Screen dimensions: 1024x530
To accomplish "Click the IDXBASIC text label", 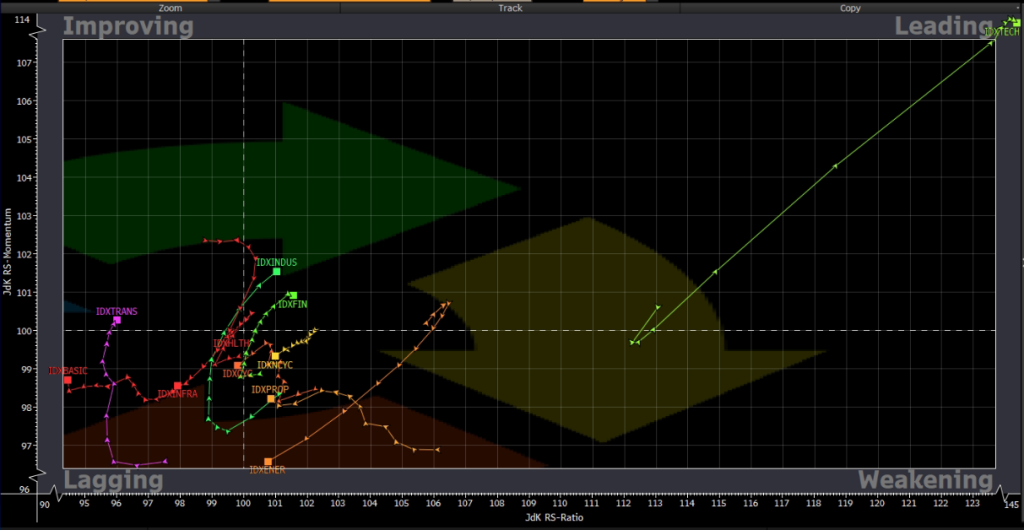I will [68, 371].
